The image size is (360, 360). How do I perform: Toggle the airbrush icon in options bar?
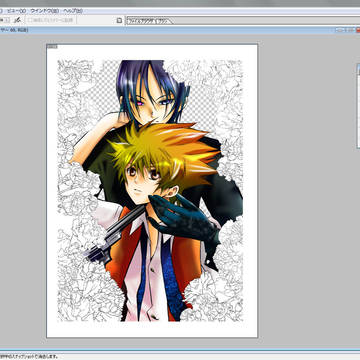pyautogui.click(x=18, y=20)
